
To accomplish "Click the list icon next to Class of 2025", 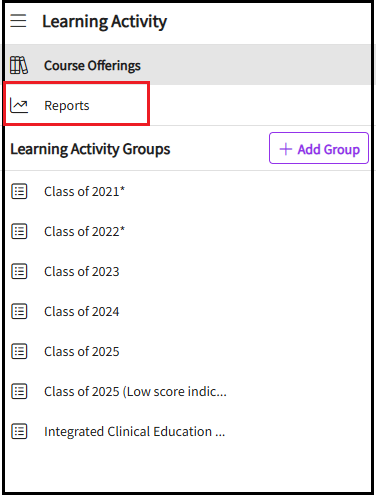I will pyautogui.click(x=19, y=351).
